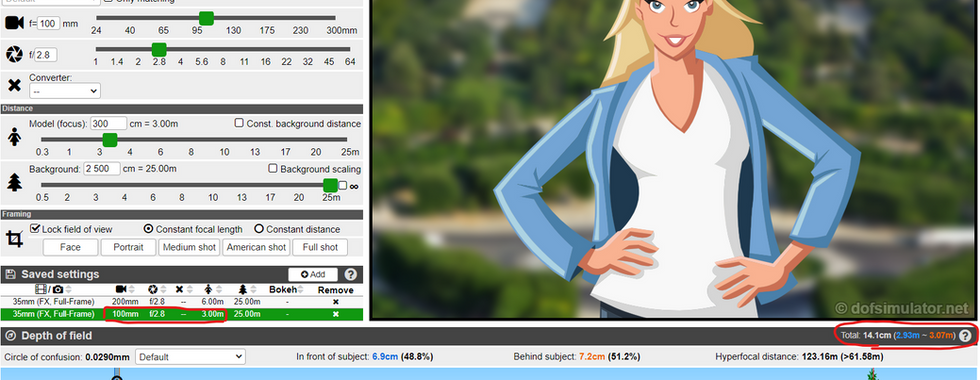This screenshot has height=380, width=980.
Task: Click the Total 14.1cm depth of field readout
Action: 898,336
